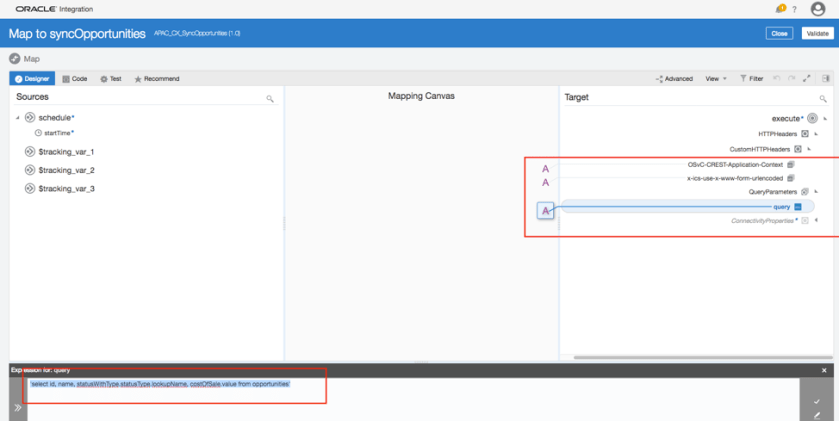Image resolution: width=839 pixels, height=421 pixels.
Task: Close the expression editor panel
Action: tap(824, 370)
